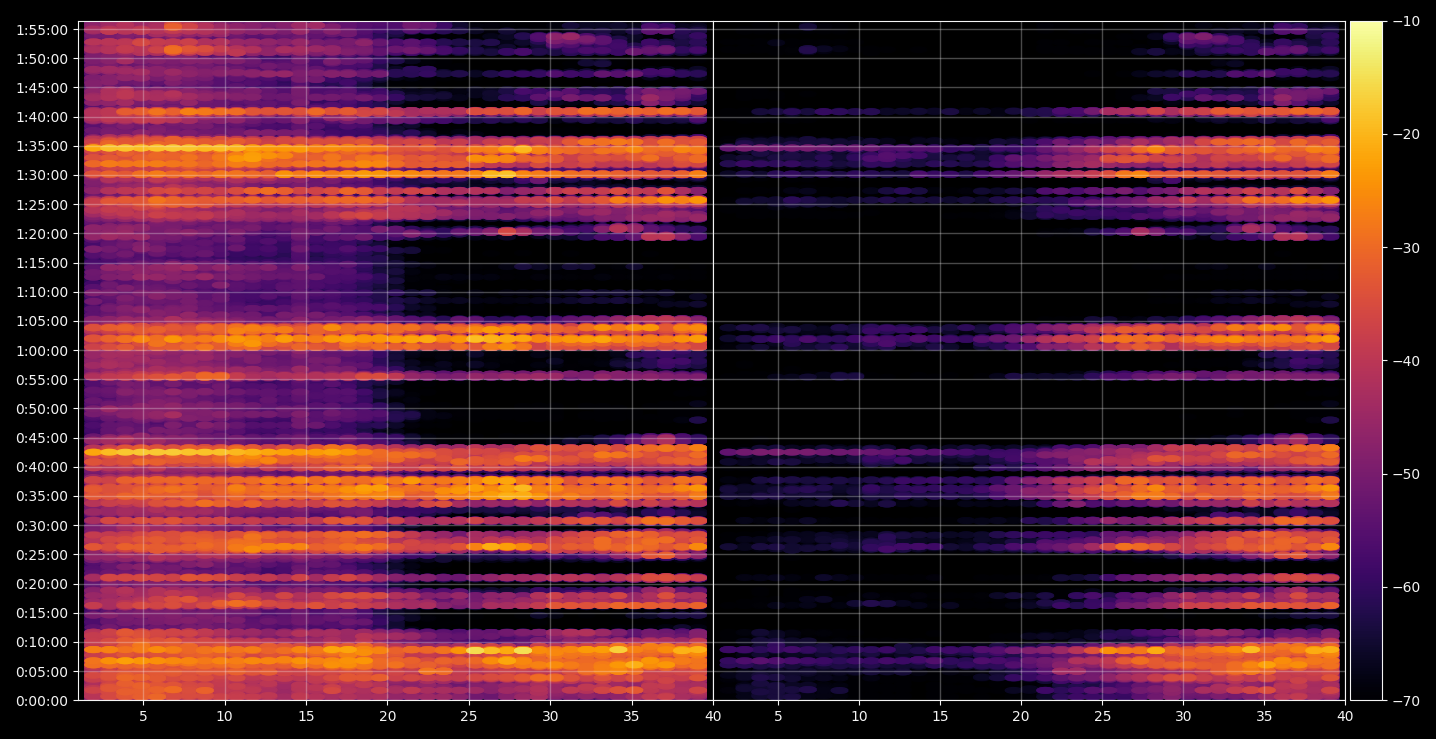This screenshot has height=739, width=1436.
Task: Select the −30 colorbar value
Action: [1406, 248]
